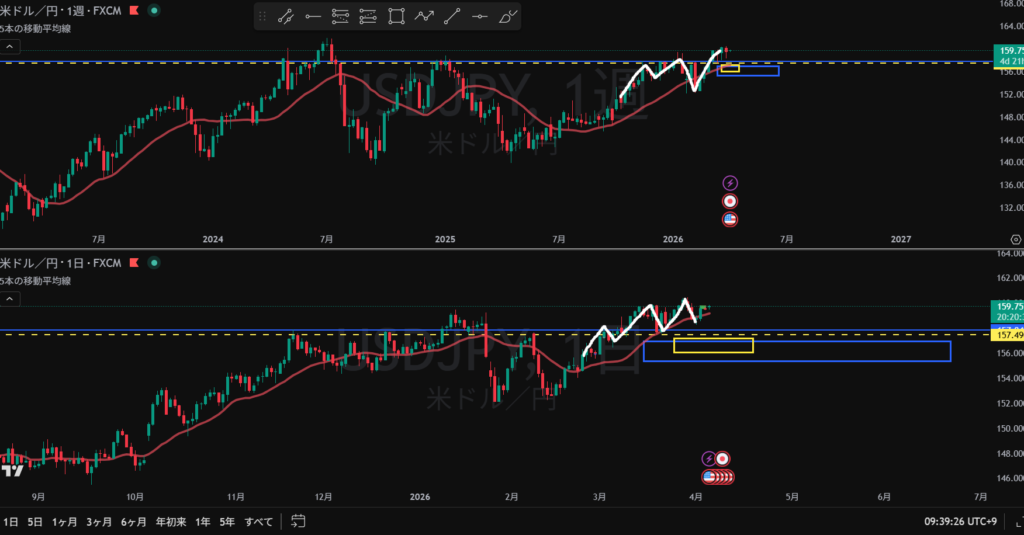Select the horizontal line tool

(x=480, y=16)
